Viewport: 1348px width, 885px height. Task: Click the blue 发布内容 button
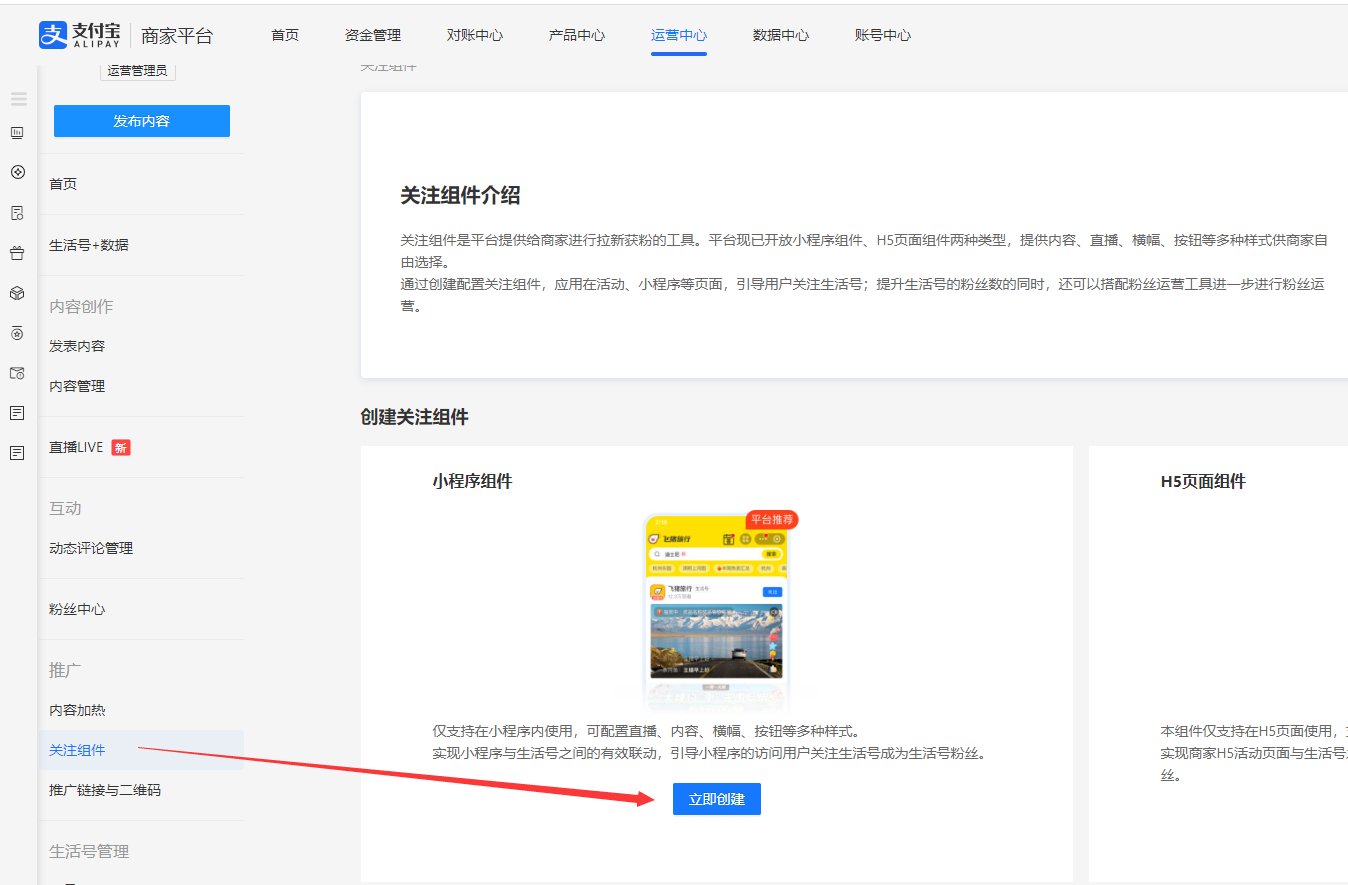pos(142,121)
